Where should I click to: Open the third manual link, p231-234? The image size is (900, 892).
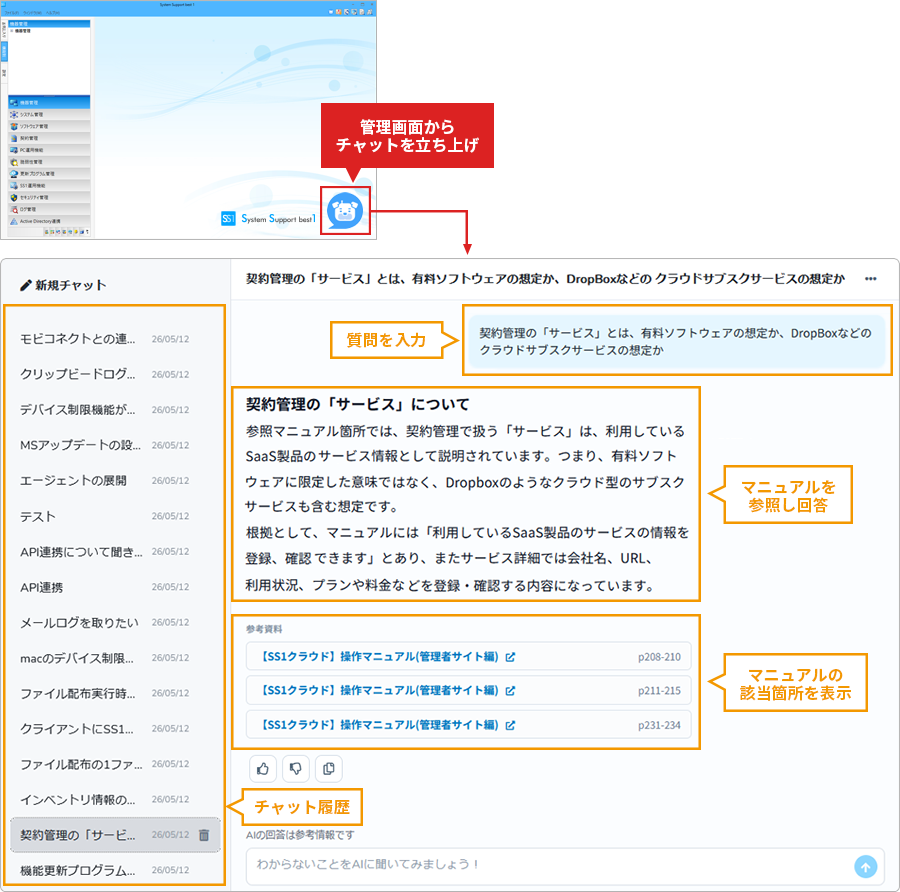[x=468, y=724]
